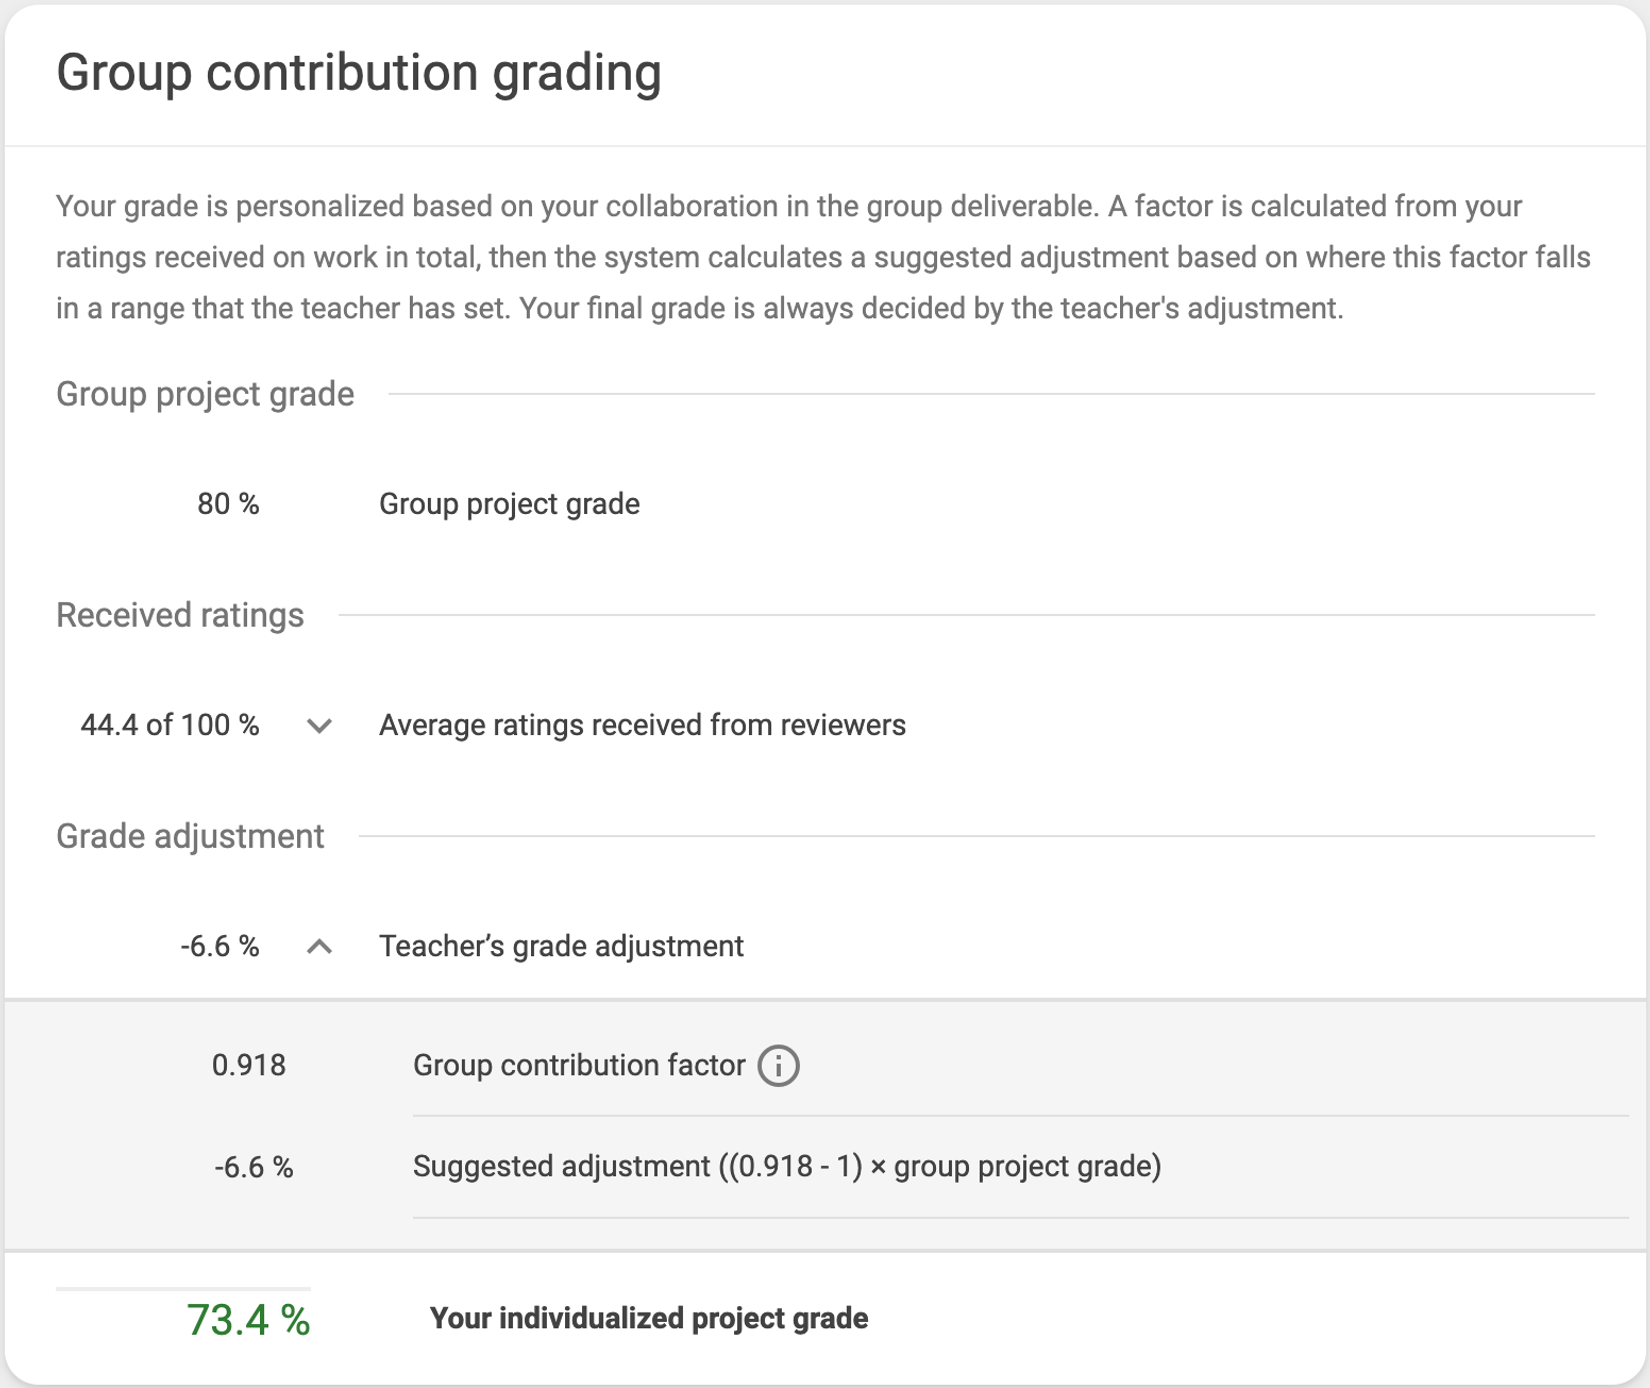Click the Suggested adjustment formula text
This screenshot has height=1388, width=1650.
(787, 1167)
